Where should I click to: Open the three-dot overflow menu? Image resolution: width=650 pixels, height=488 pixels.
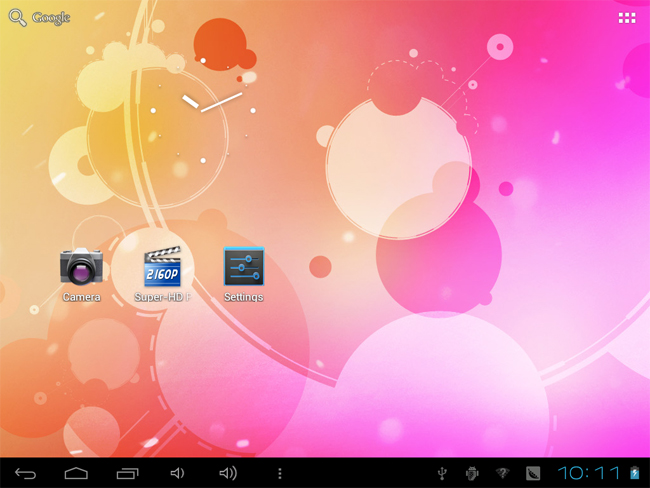click(x=280, y=473)
